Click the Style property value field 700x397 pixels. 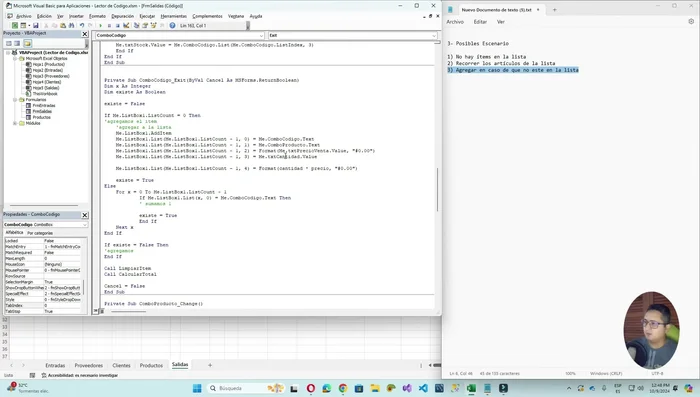pos(62,300)
